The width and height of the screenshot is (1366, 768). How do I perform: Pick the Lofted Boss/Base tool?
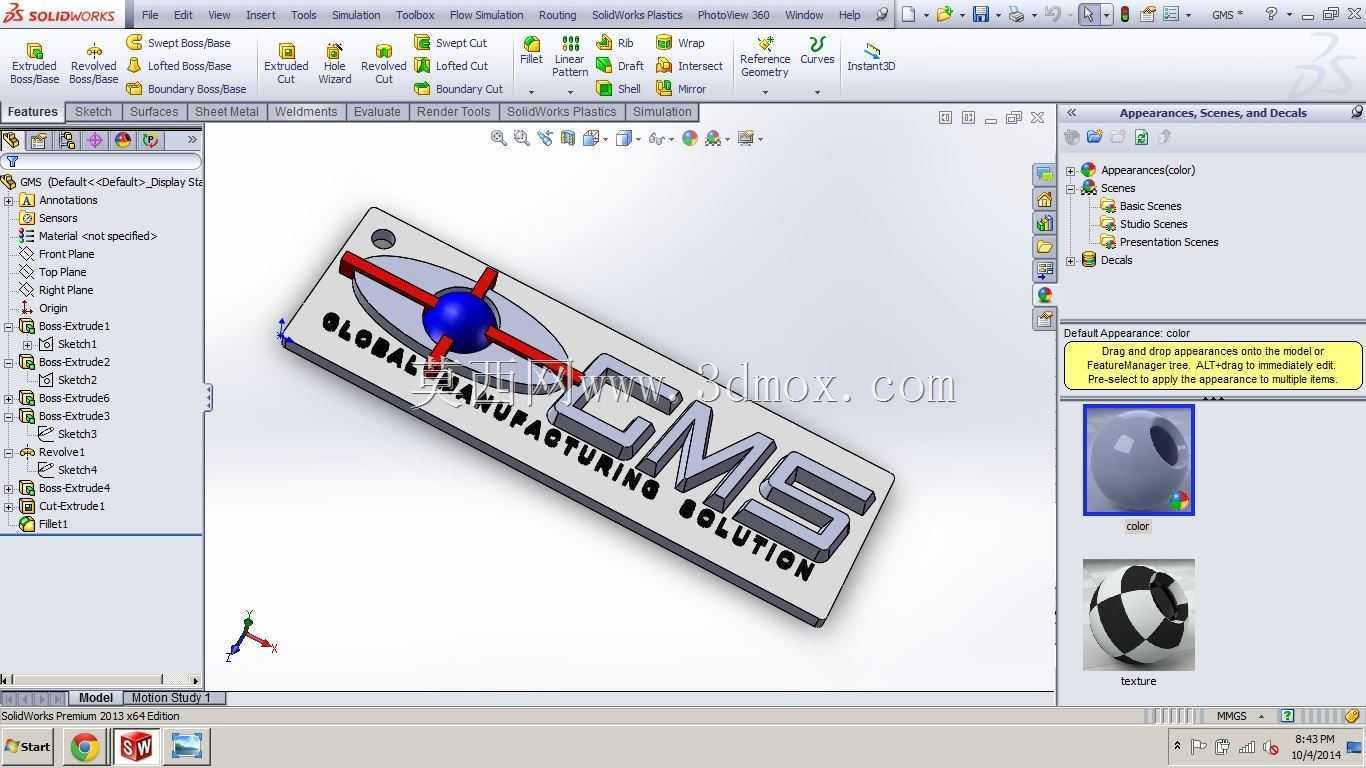pos(178,66)
